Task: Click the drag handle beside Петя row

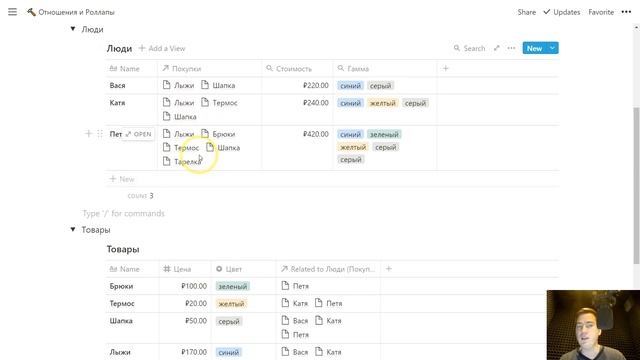Action: point(100,134)
